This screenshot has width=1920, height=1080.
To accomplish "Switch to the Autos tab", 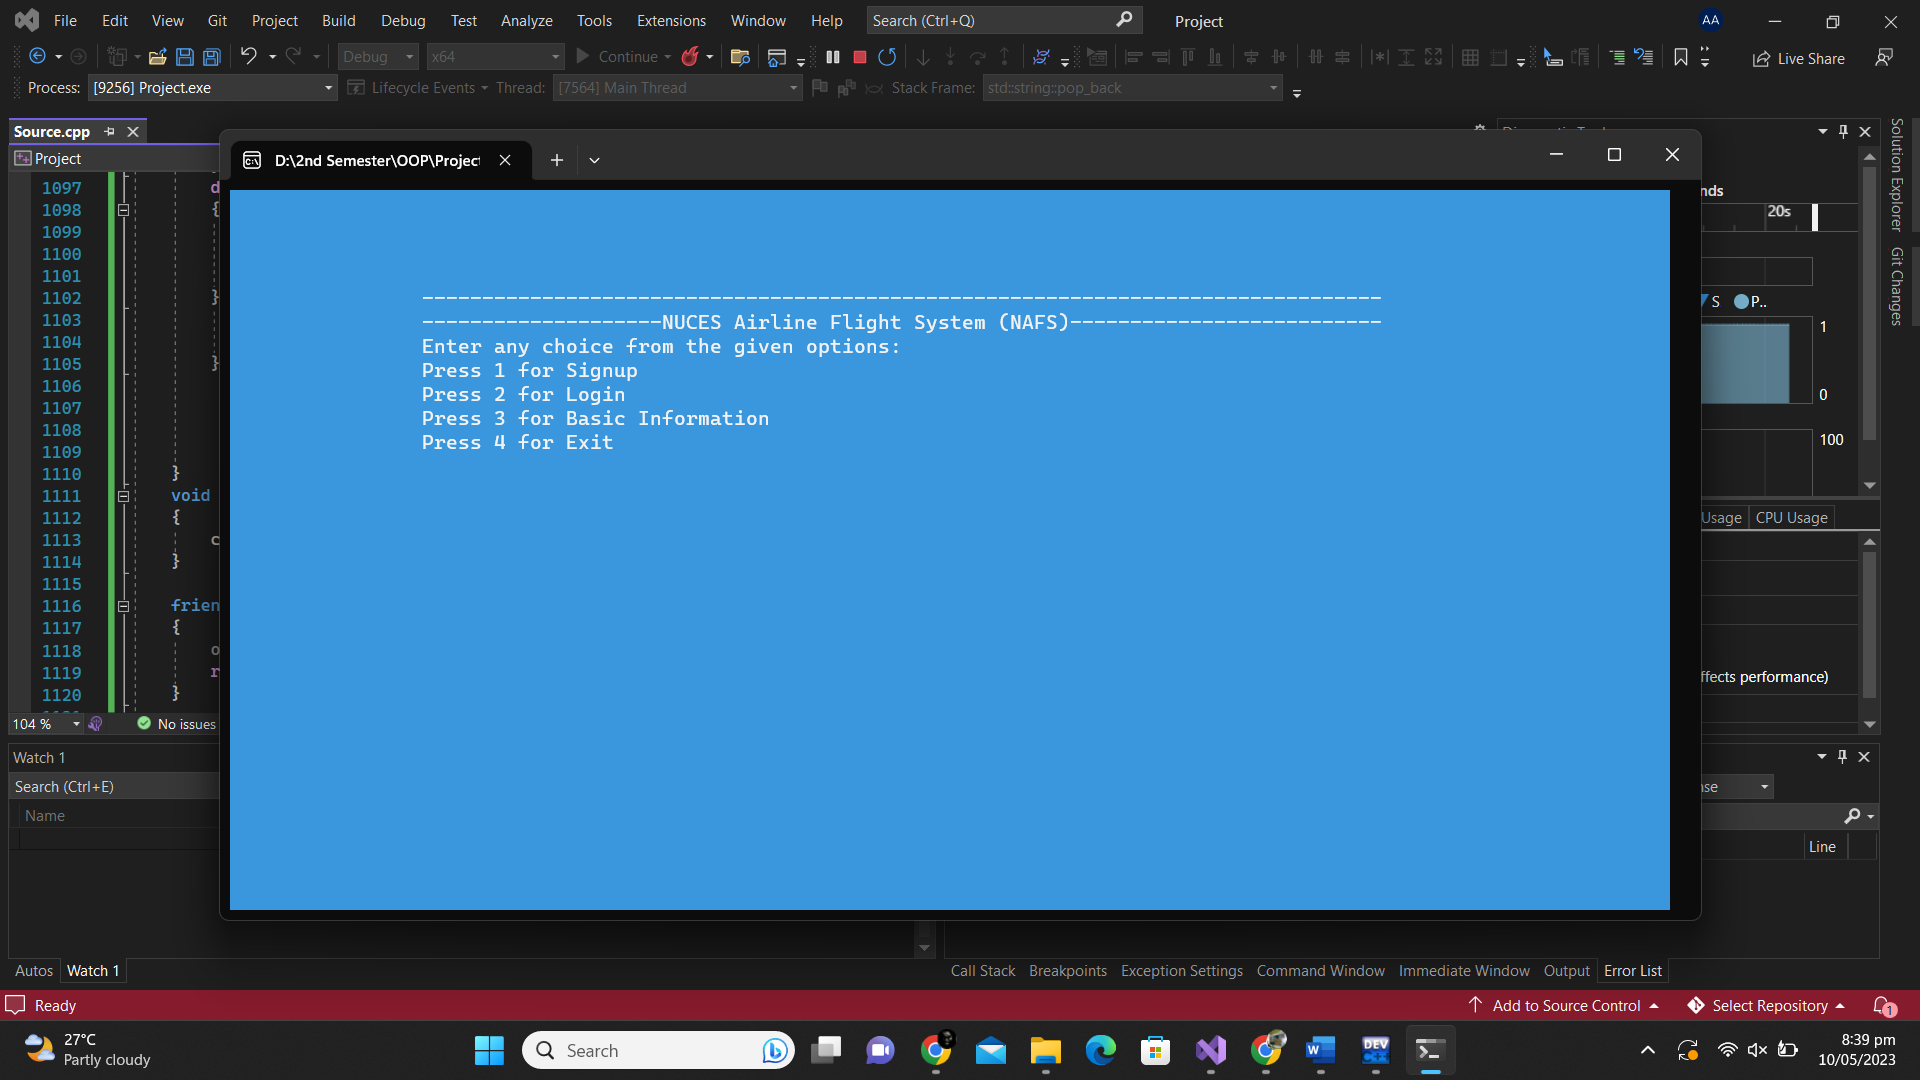I will [34, 970].
